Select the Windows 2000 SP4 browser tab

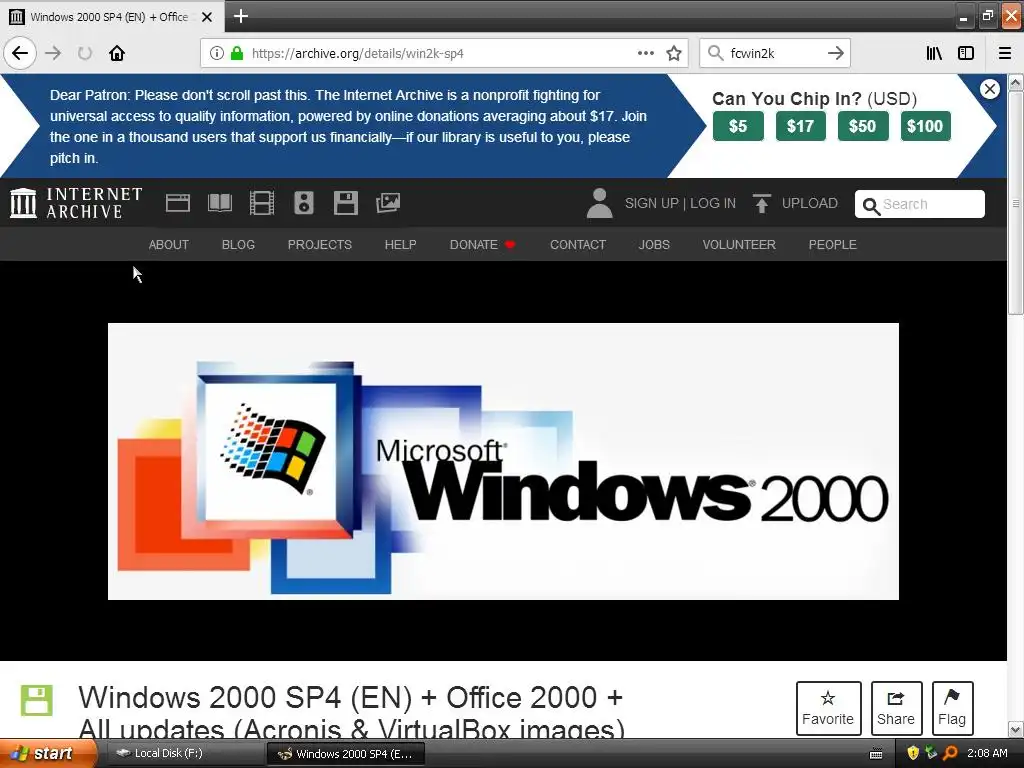[112, 16]
